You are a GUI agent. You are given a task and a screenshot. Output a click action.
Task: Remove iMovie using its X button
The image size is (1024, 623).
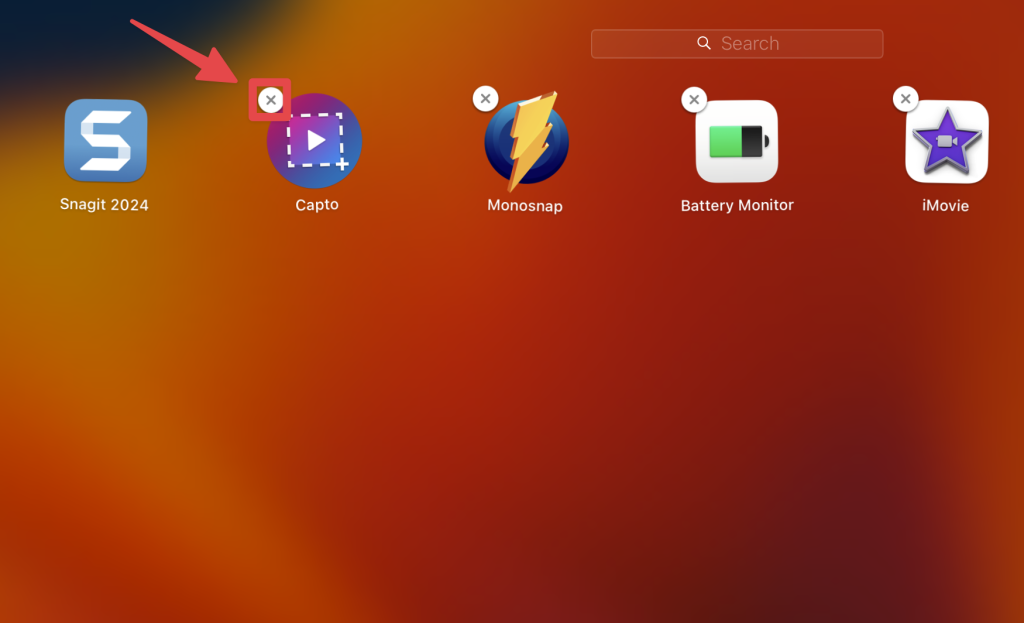point(905,99)
